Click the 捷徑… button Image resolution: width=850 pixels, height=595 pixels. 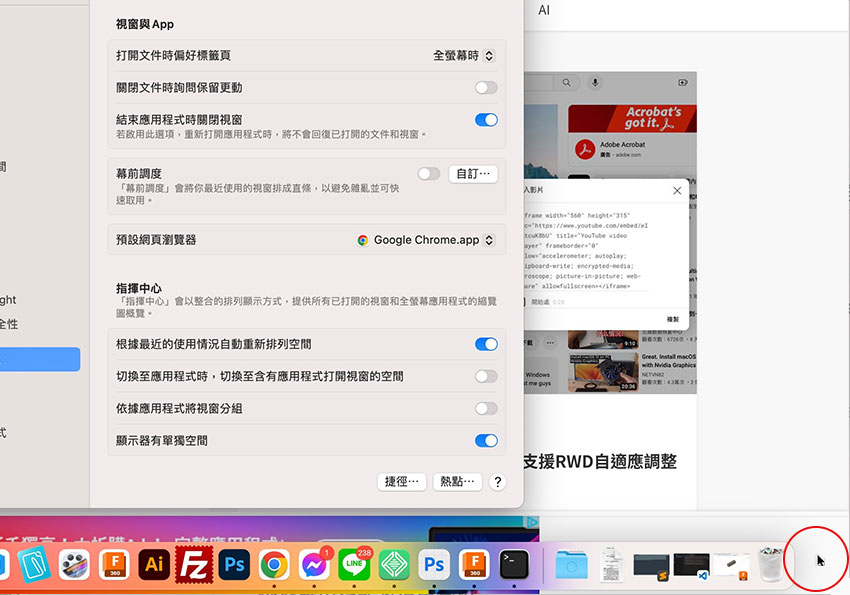click(x=403, y=482)
